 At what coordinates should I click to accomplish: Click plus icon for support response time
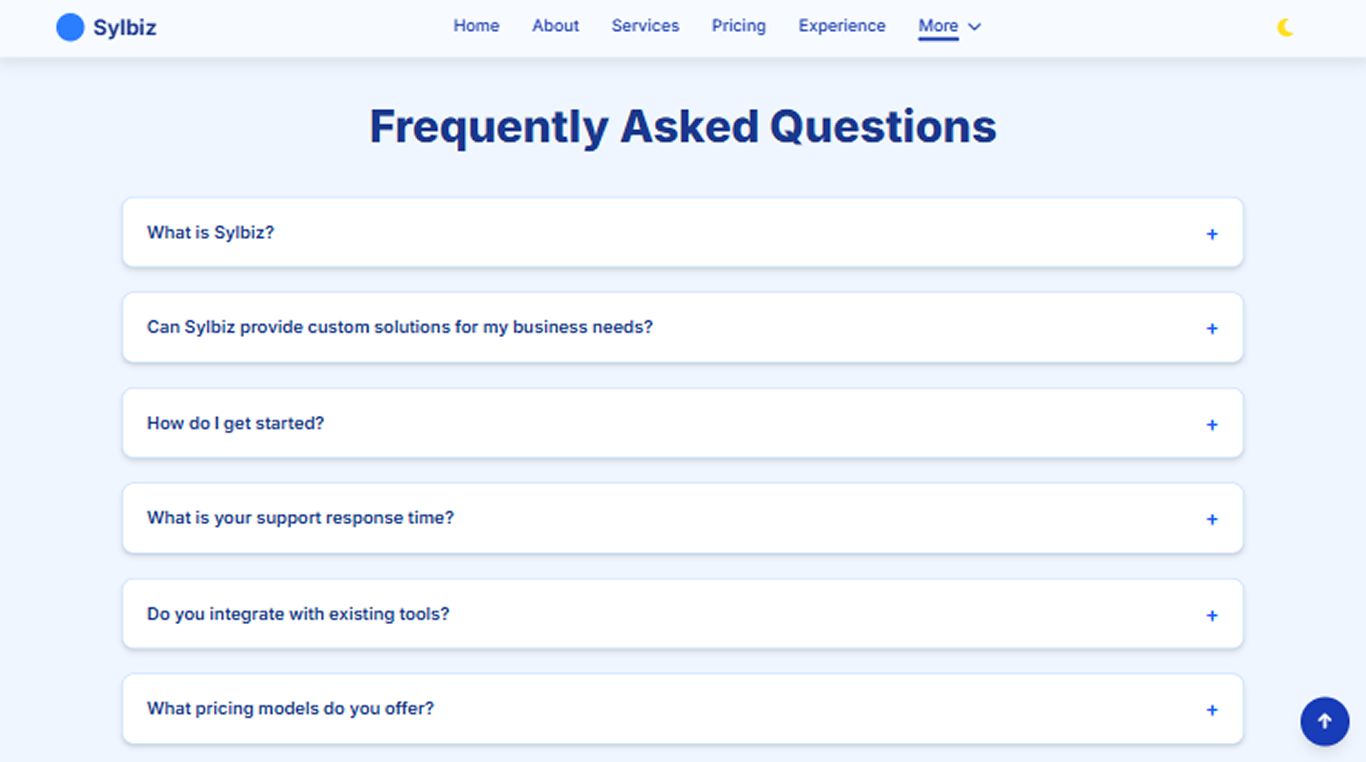1212,520
